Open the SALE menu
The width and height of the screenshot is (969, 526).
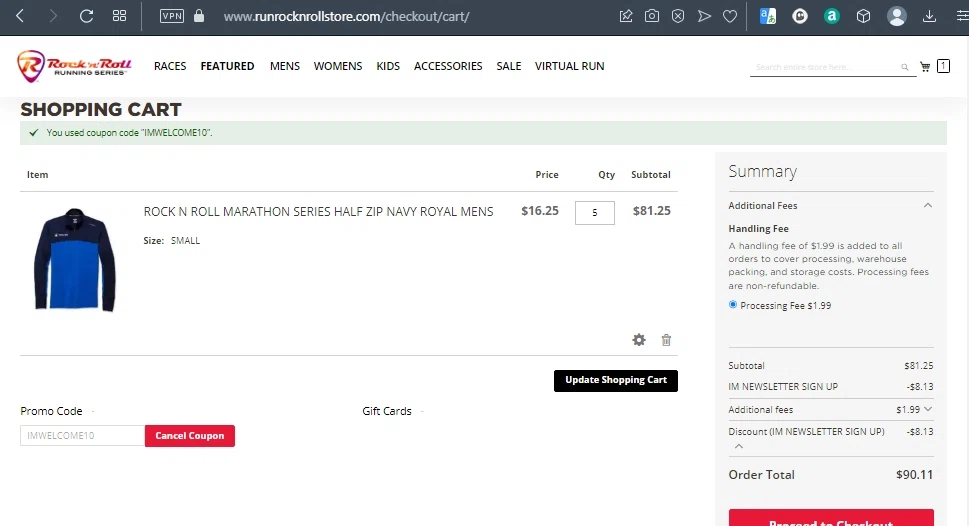tap(509, 66)
